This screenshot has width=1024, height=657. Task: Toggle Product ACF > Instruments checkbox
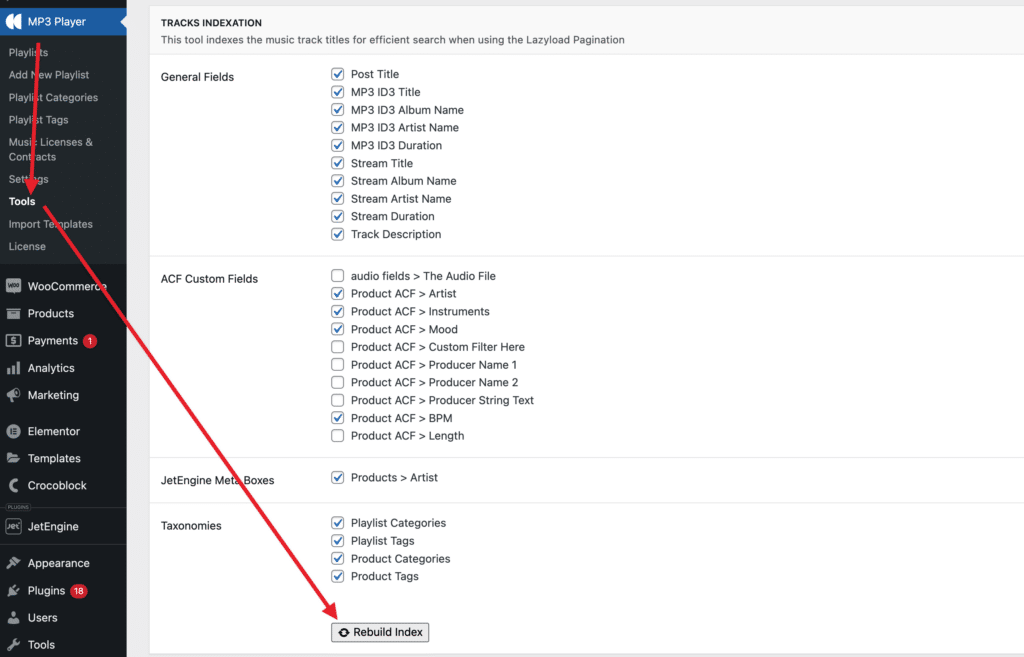(337, 312)
